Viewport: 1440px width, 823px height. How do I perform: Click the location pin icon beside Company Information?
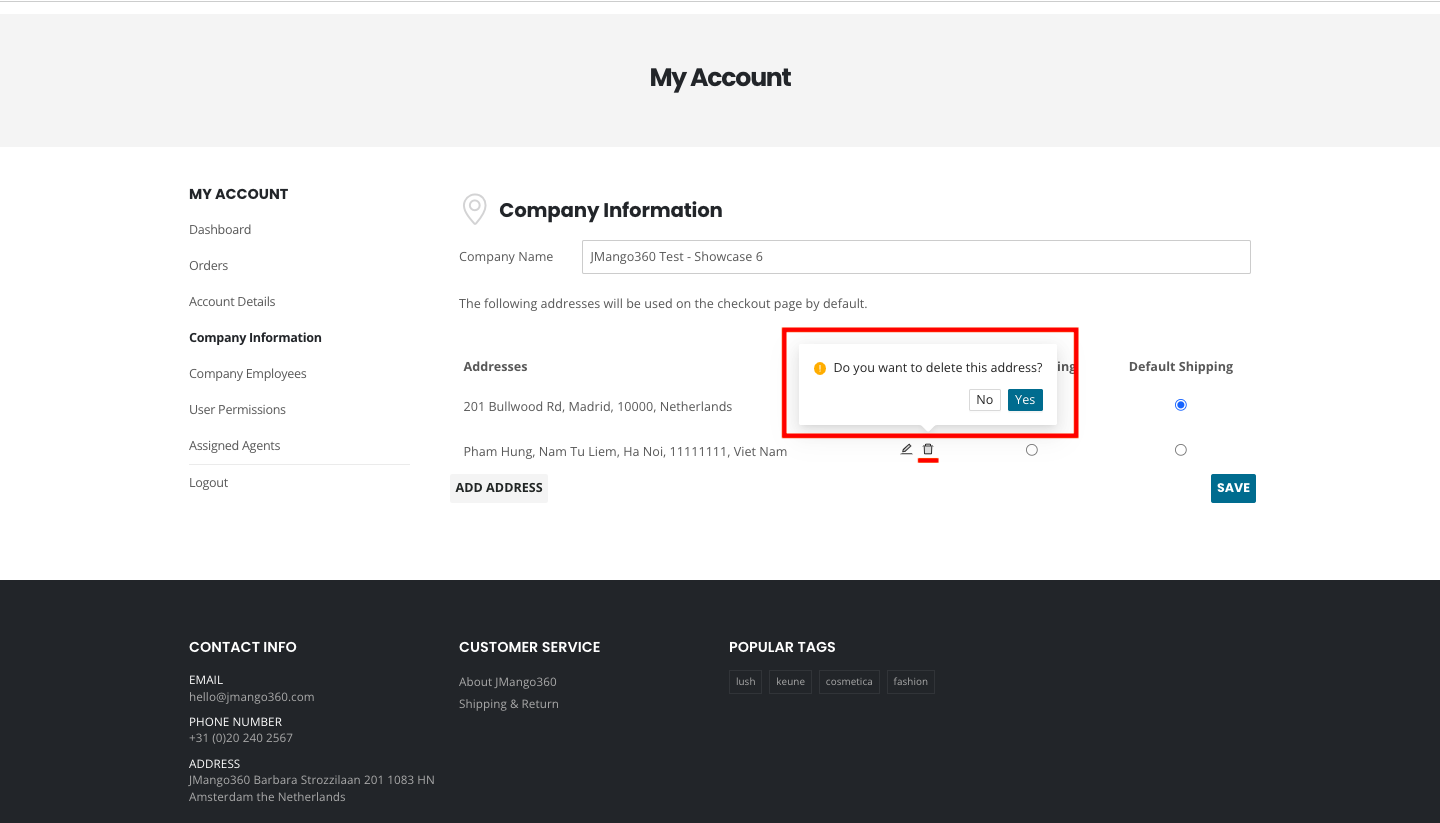473,210
